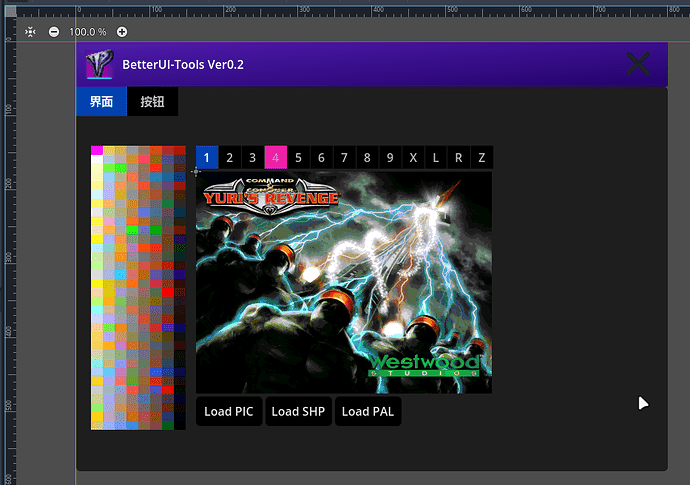Click the Yuri's Revenge preview image

(x=344, y=283)
